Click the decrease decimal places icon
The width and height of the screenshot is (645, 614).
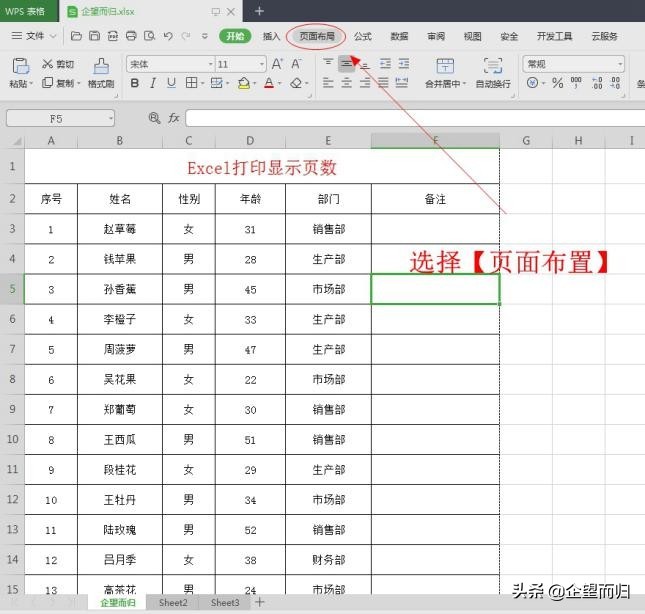click(615, 83)
